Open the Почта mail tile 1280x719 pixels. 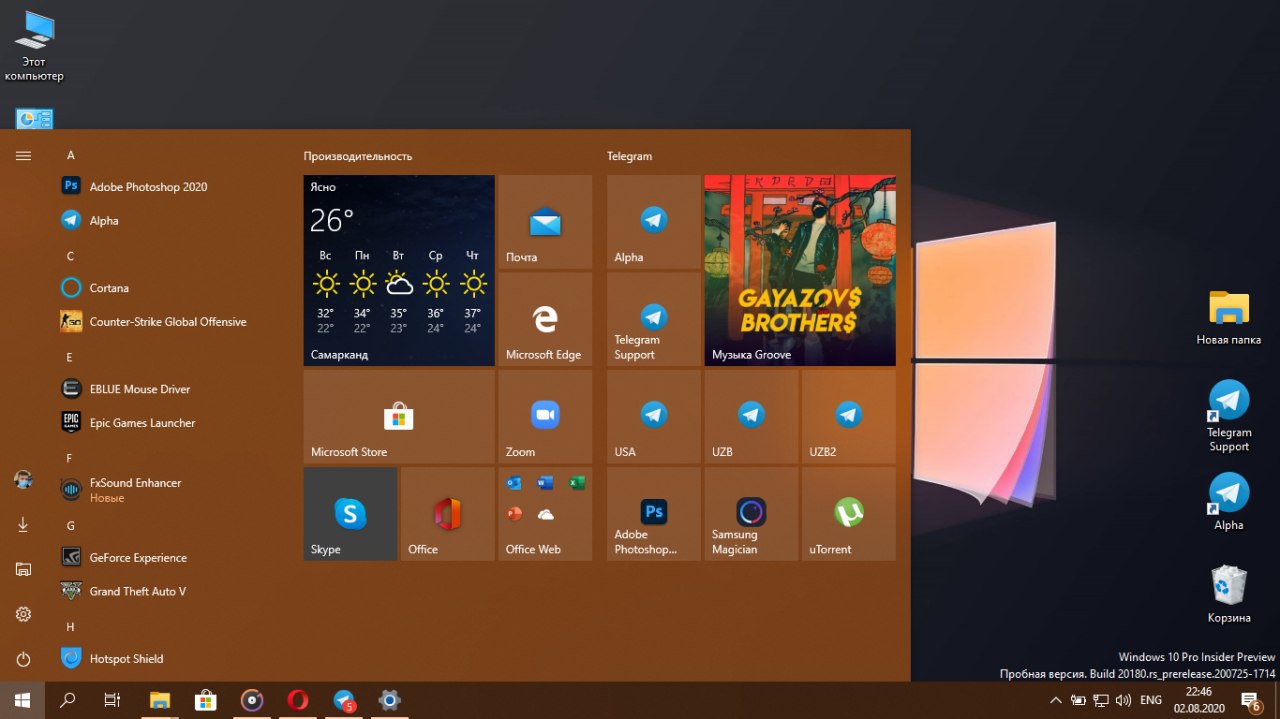pos(545,222)
